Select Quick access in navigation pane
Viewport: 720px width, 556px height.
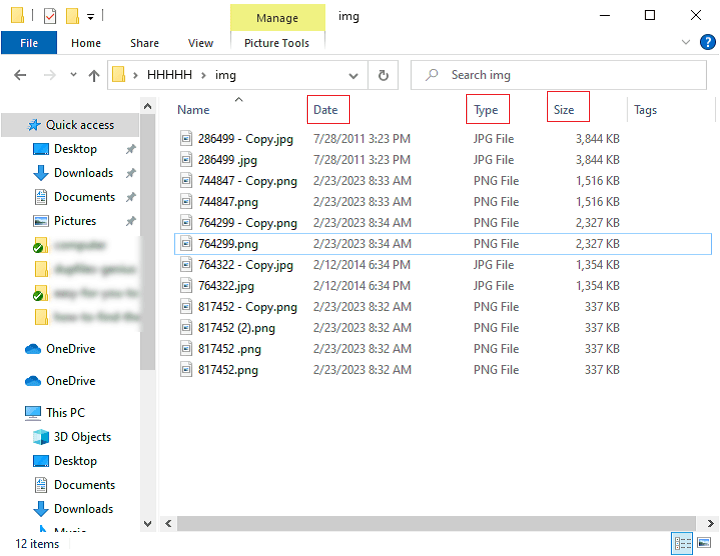point(70,125)
